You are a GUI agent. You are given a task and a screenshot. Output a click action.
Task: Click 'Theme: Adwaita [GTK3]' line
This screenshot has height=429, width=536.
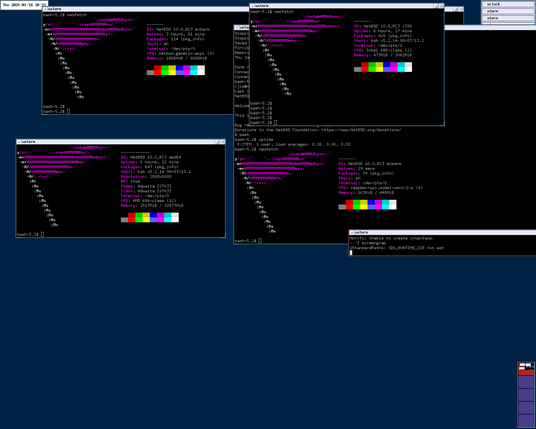146,186
